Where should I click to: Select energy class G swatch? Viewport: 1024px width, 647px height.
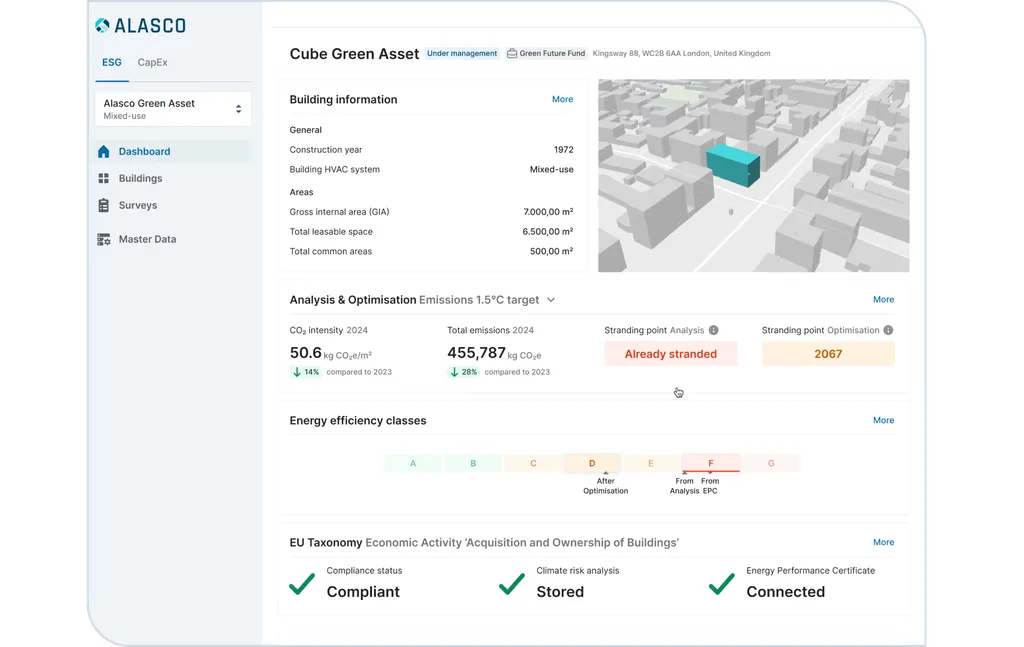point(771,463)
